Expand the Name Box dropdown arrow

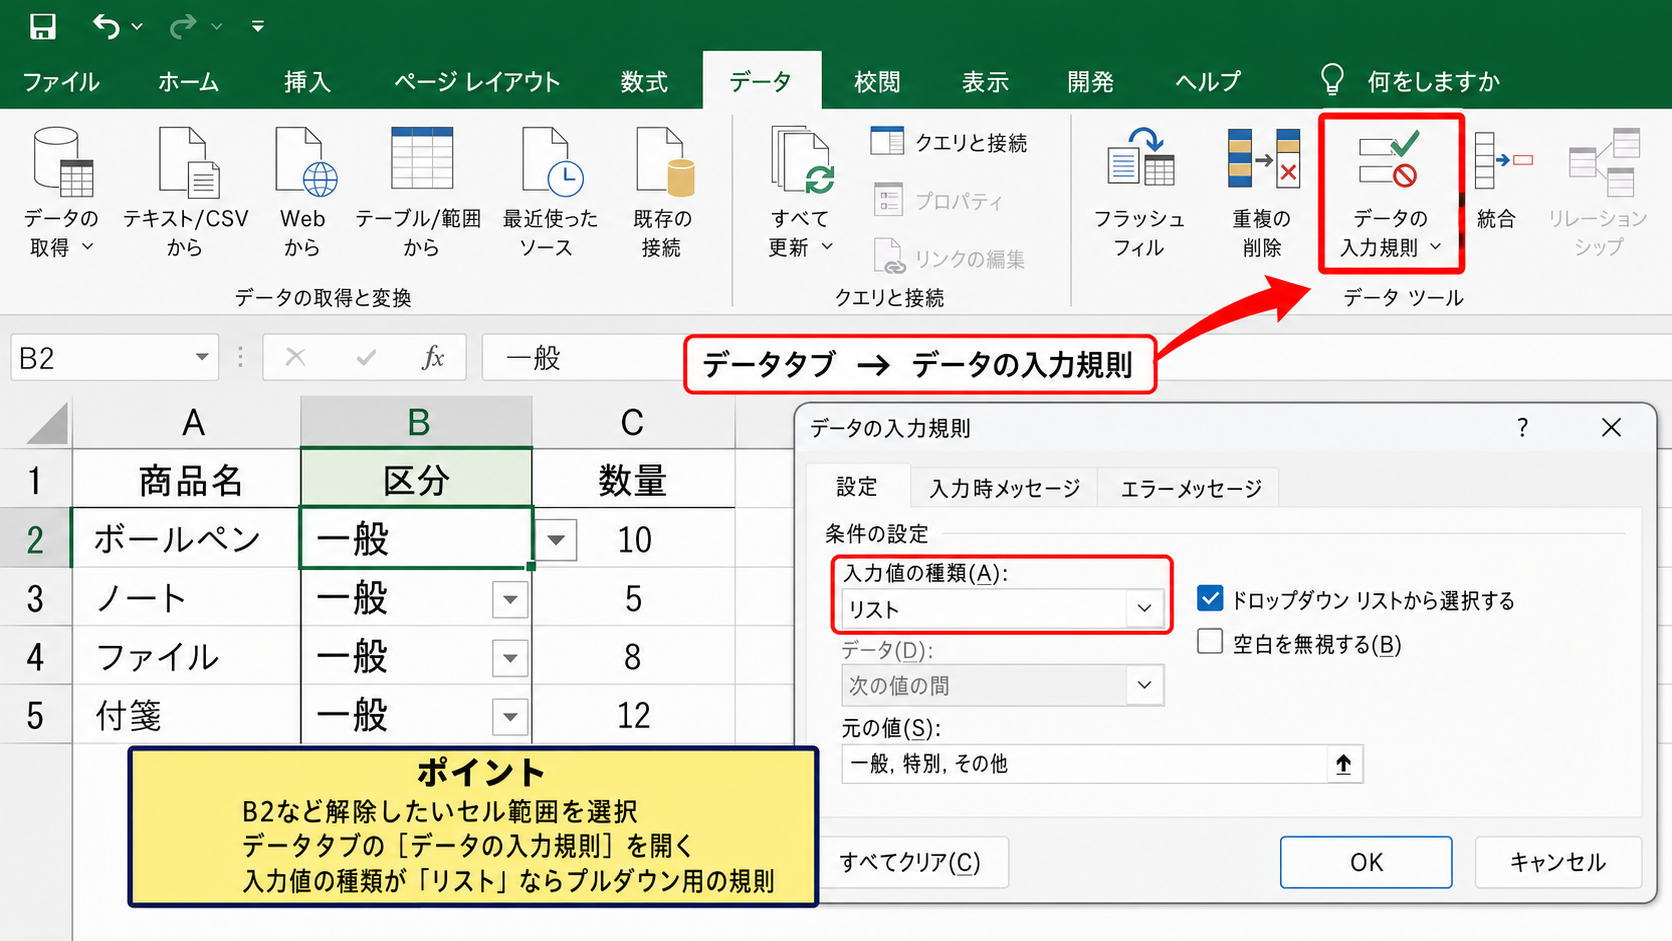click(x=202, y=357)
